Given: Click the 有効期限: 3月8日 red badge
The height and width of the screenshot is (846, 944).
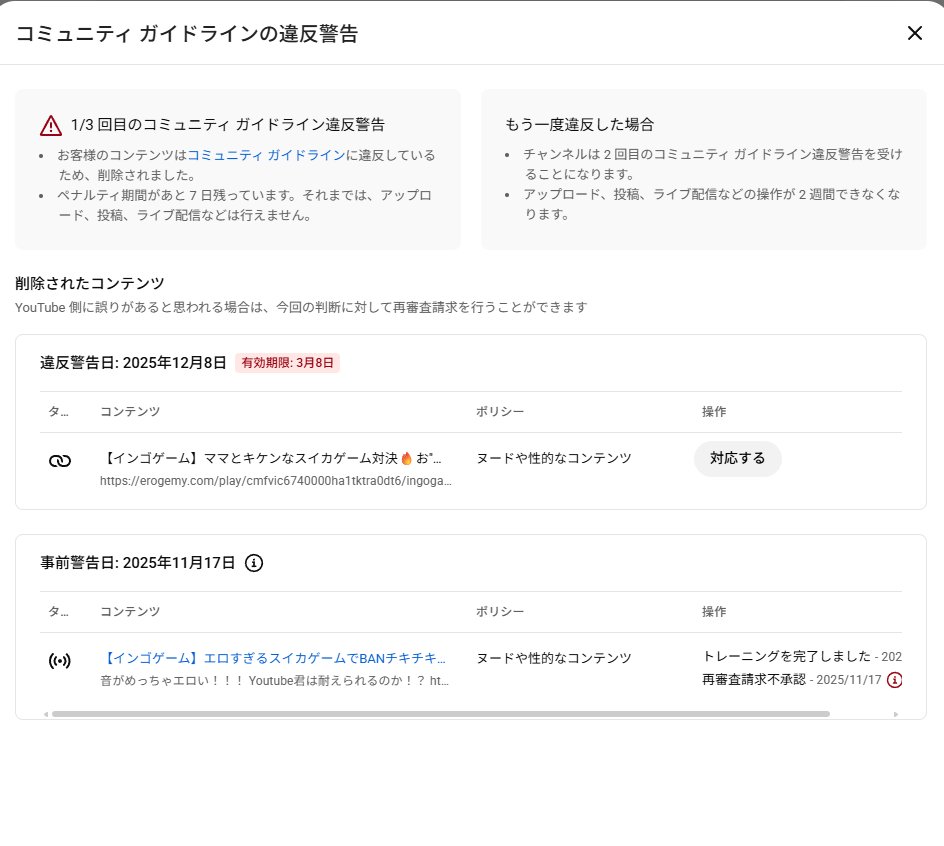Looking at the screenshot, I should coord(288,363).
